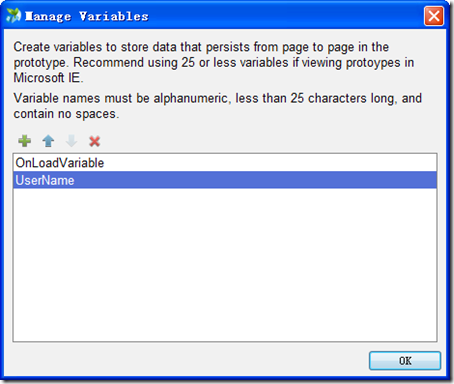Click the 'Microsoft IE.' text in description
Screen dimensions: 454x384
48,78
